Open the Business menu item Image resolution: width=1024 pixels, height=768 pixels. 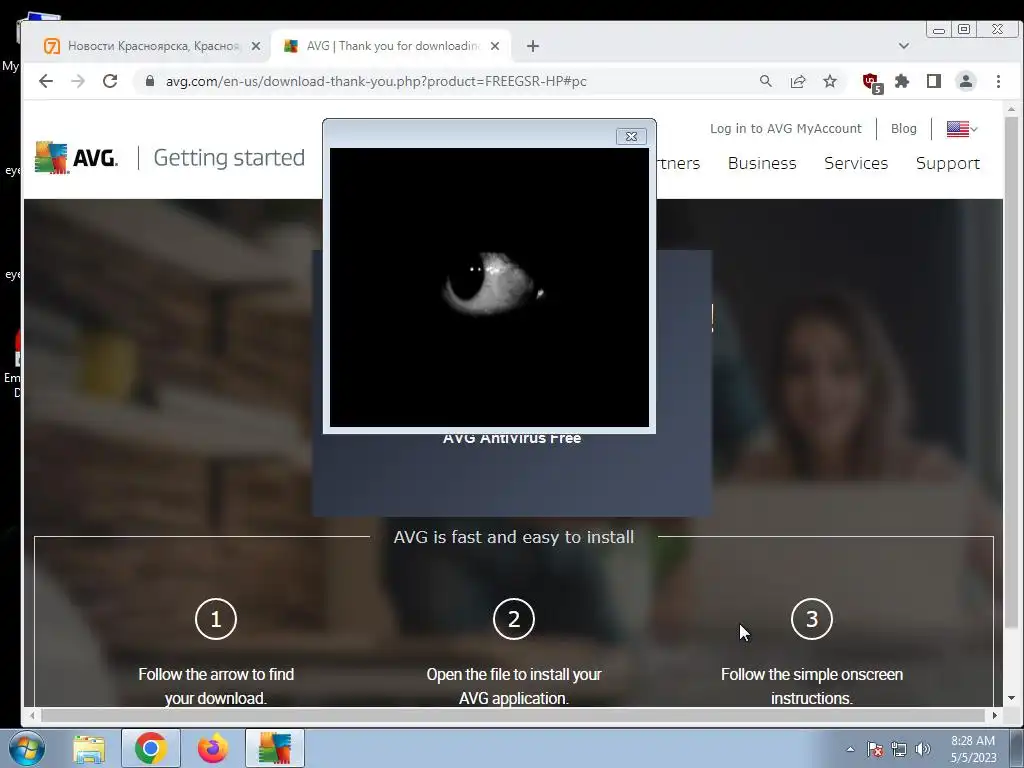(762, 163)
